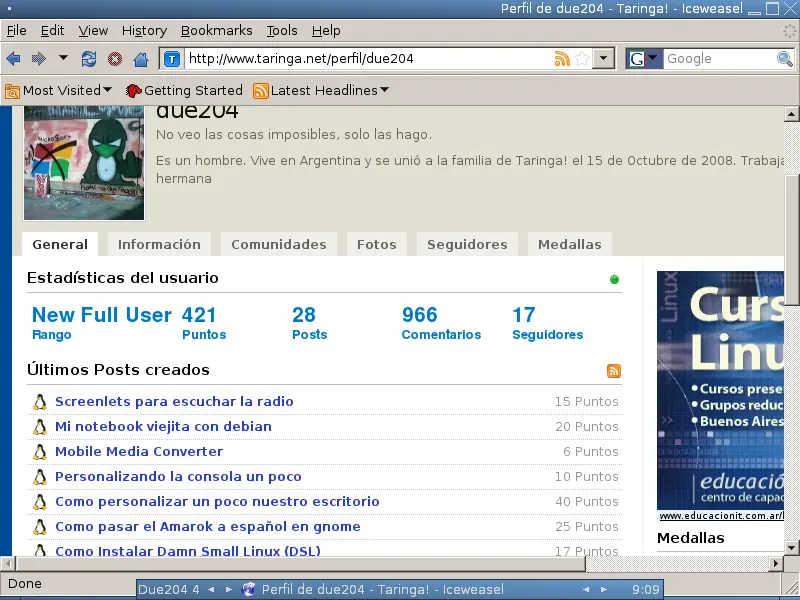Subscribe via RSS icon in address bar
800x600 pixels.
point(562,59)
